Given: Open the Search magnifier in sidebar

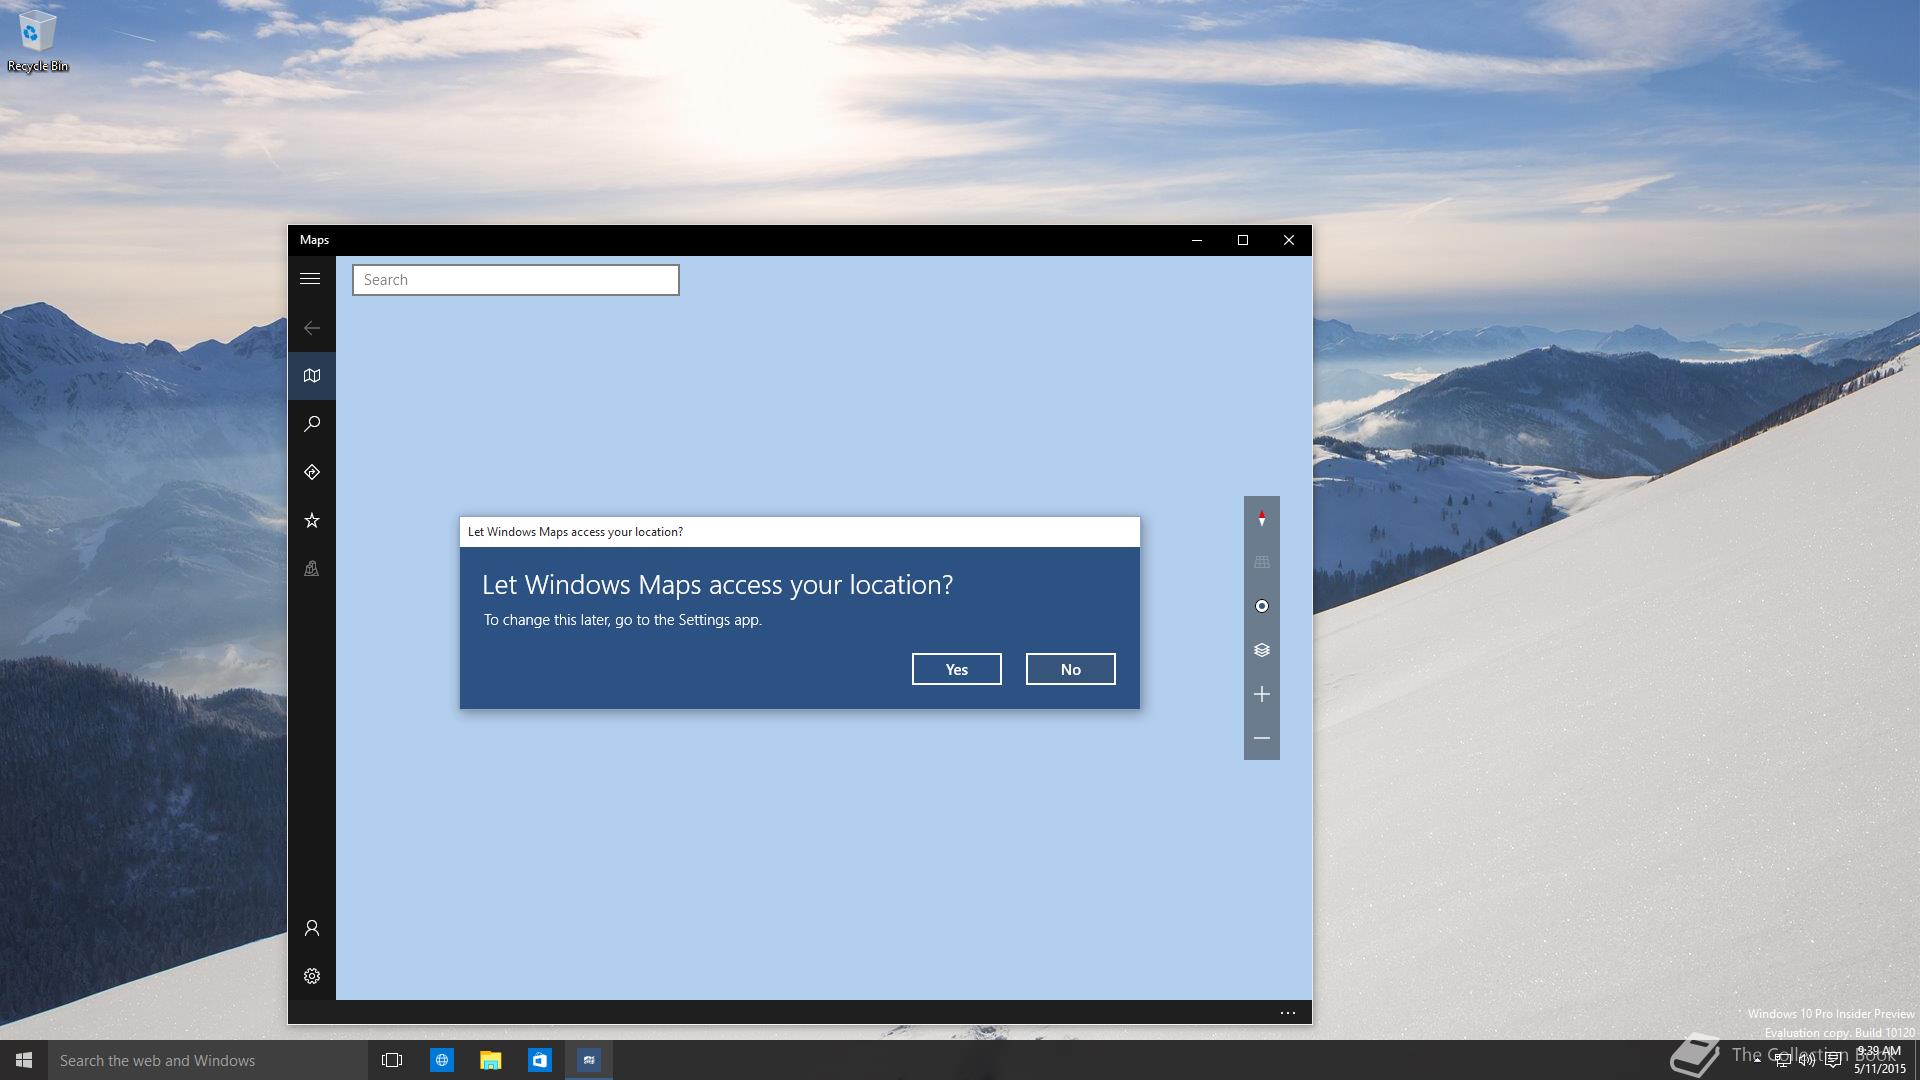Looking at the screenshot, I should (x=312, y=424).
